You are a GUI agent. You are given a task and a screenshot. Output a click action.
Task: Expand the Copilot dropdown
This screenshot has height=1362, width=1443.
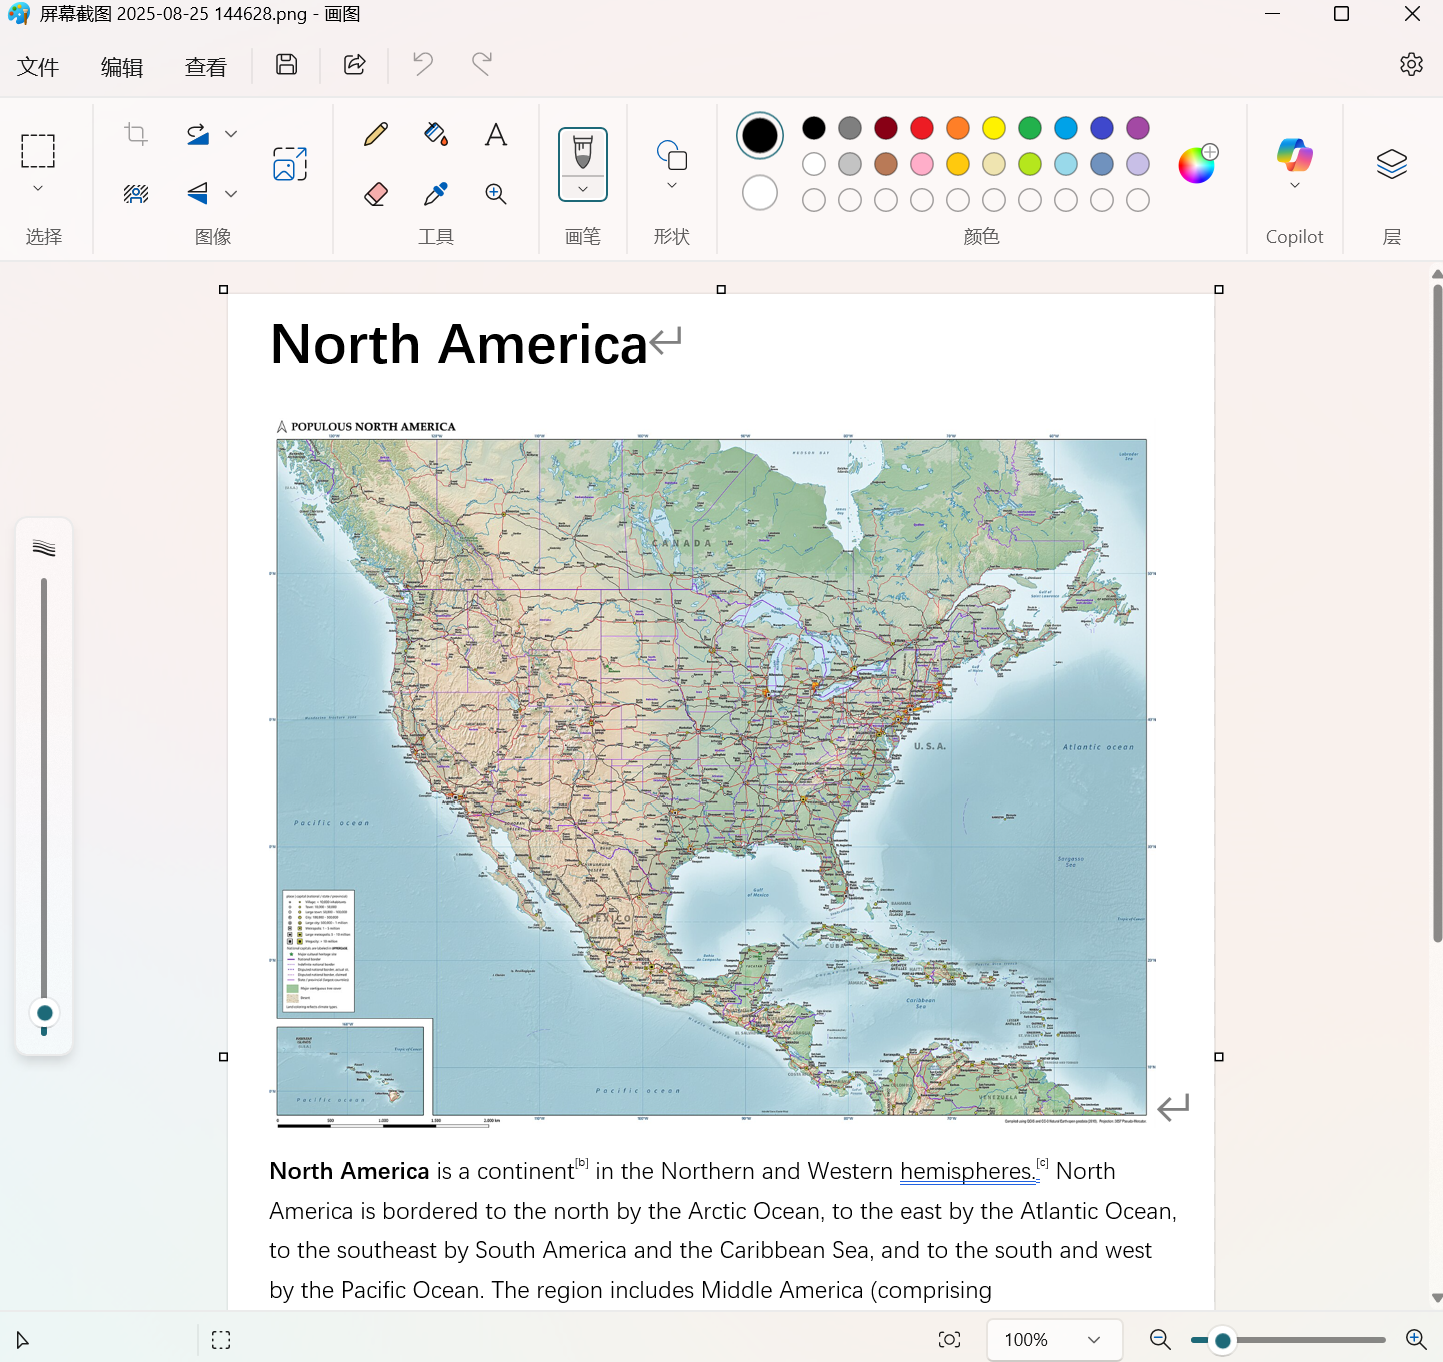click(x=1294, y=185)
